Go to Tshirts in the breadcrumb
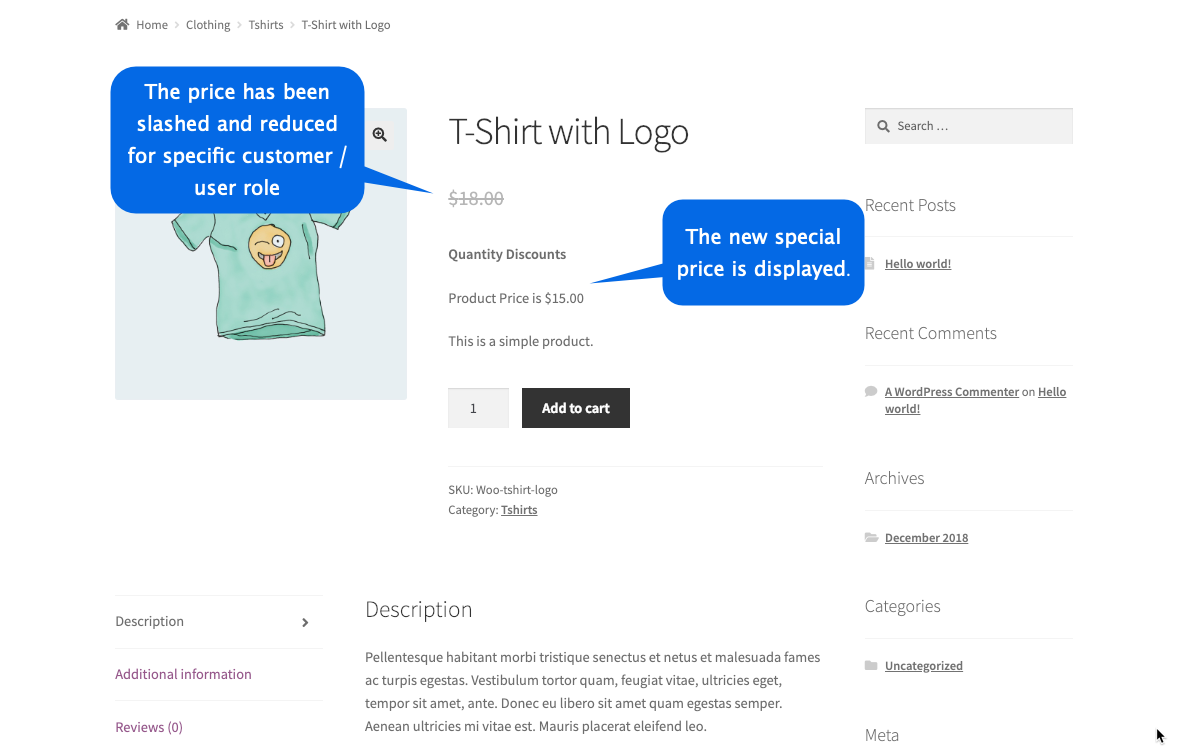The height and width of the screenshot is (751, 1193). (x=266, y=25)
